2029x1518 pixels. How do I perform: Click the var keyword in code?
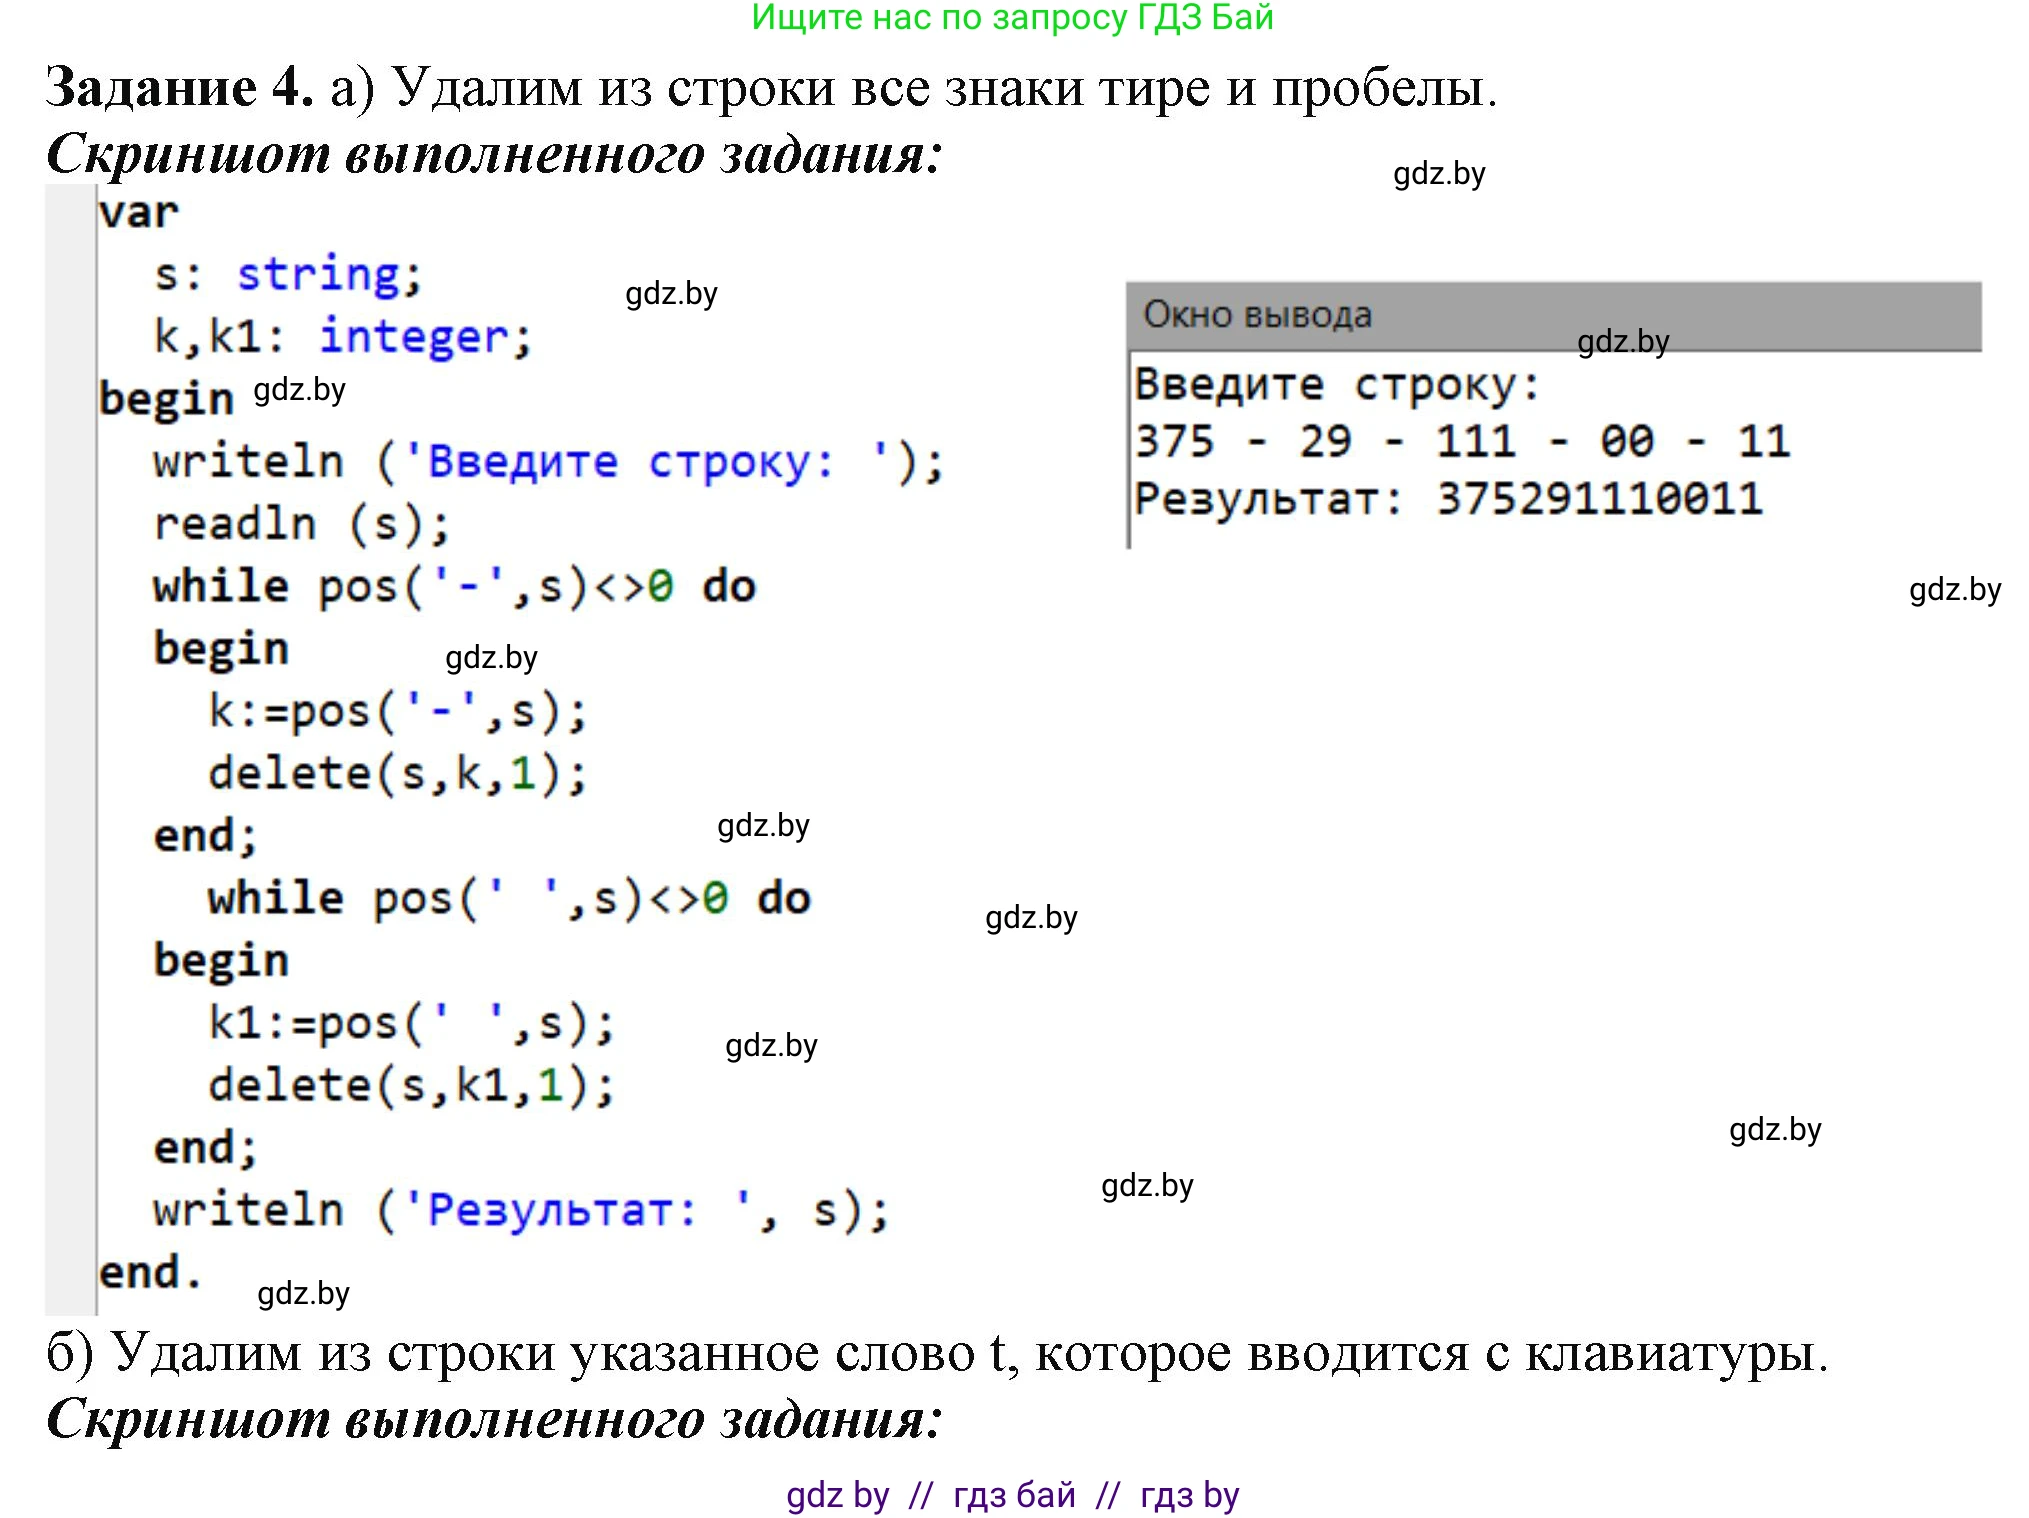coord(136,211)
